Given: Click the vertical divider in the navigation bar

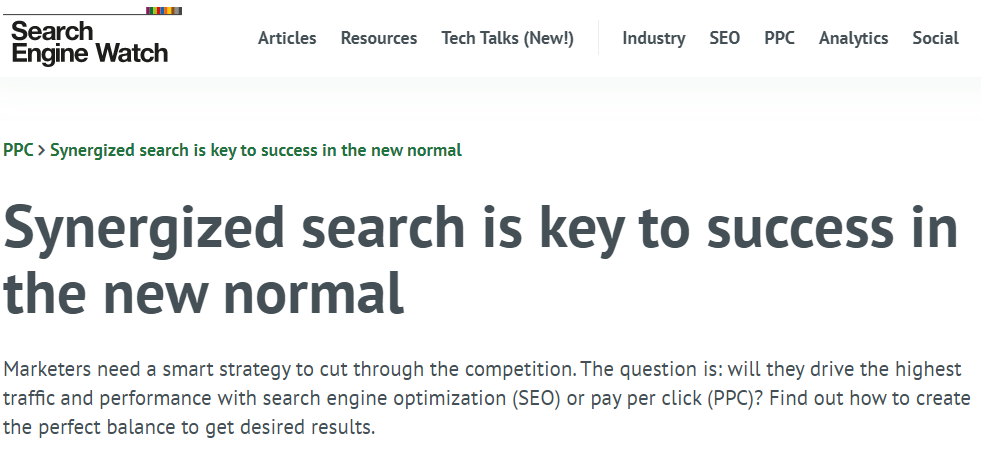Looking at the screenshot, I should pyautogui.click(x=598, y=38).
